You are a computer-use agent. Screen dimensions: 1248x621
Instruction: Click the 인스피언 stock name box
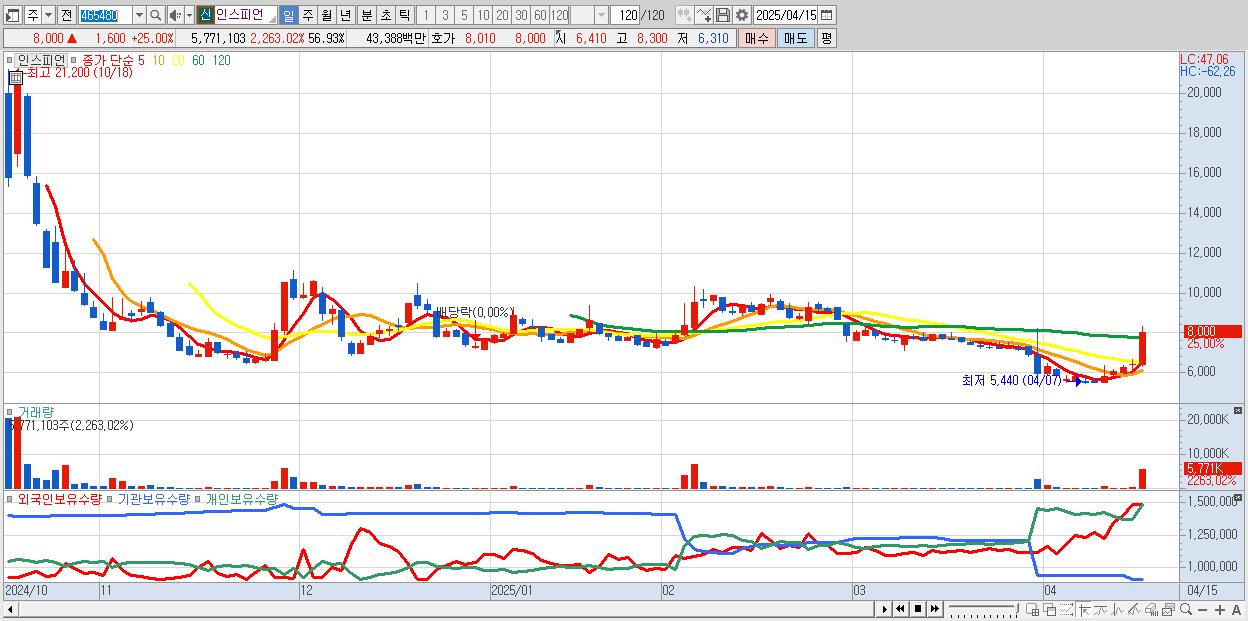pos(245,15)
